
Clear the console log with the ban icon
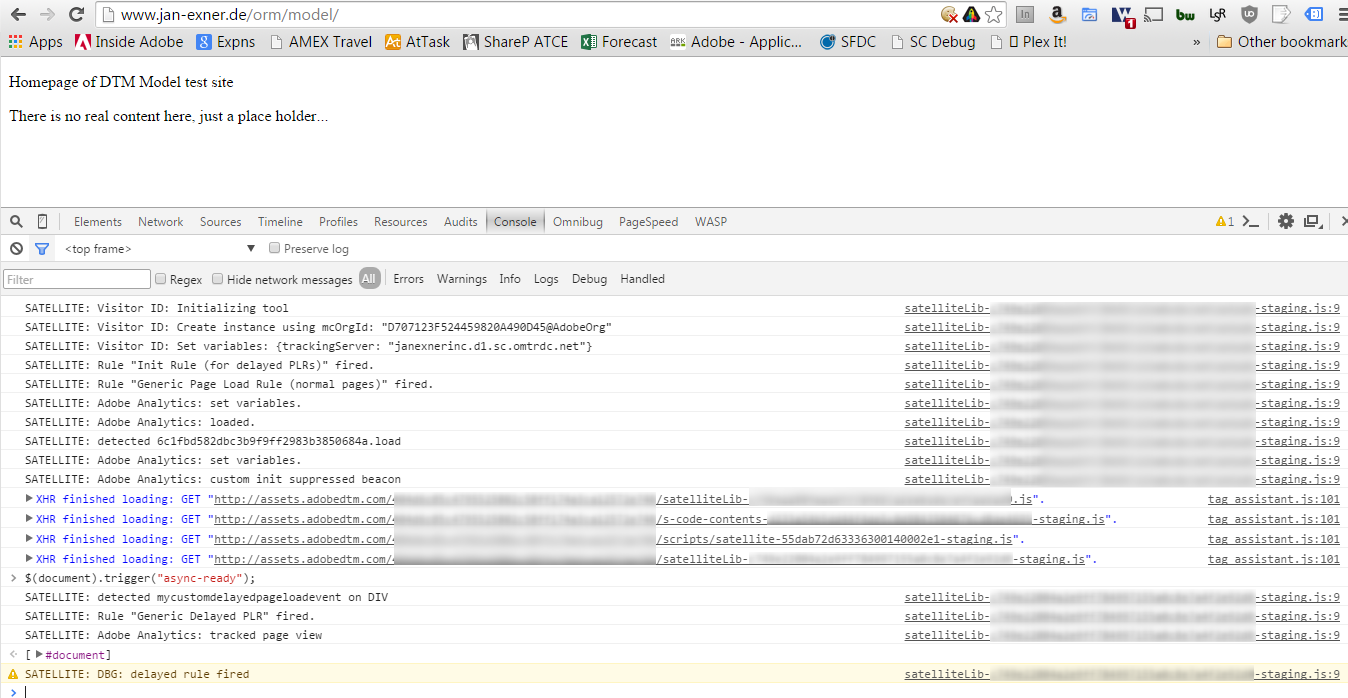(x=16, y=249)
